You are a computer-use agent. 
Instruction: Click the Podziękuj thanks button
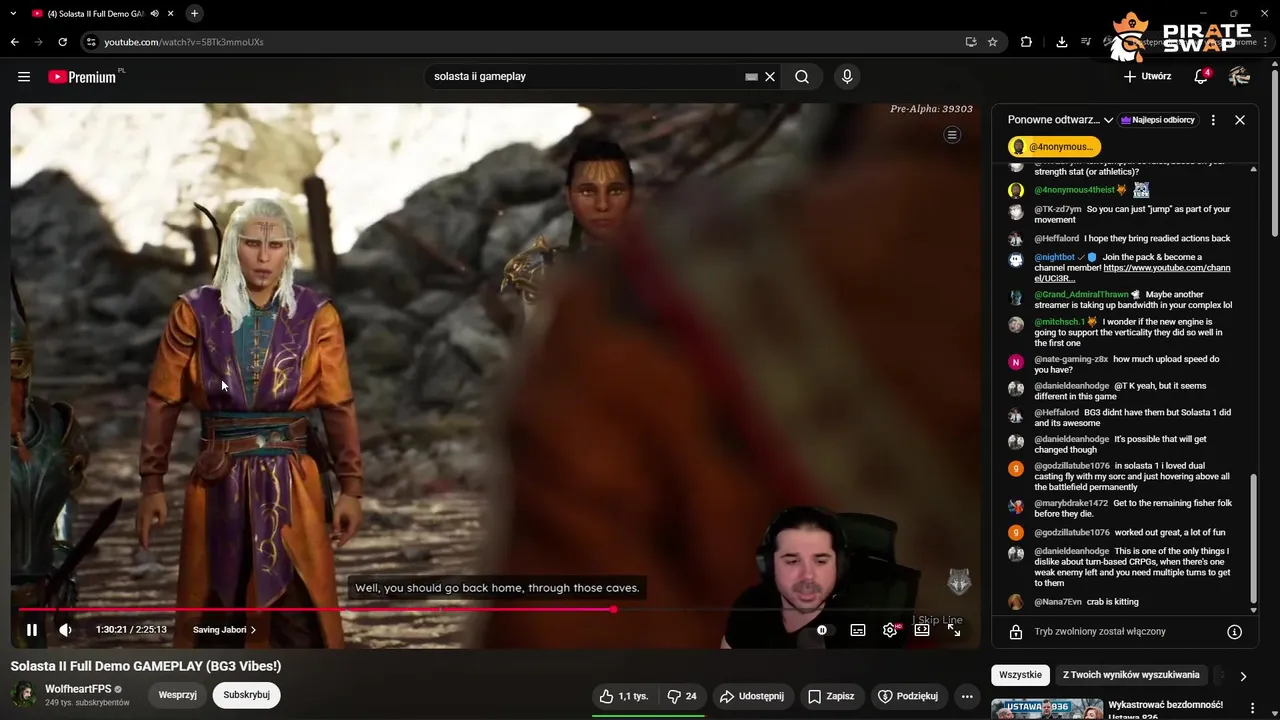(908, 696)
